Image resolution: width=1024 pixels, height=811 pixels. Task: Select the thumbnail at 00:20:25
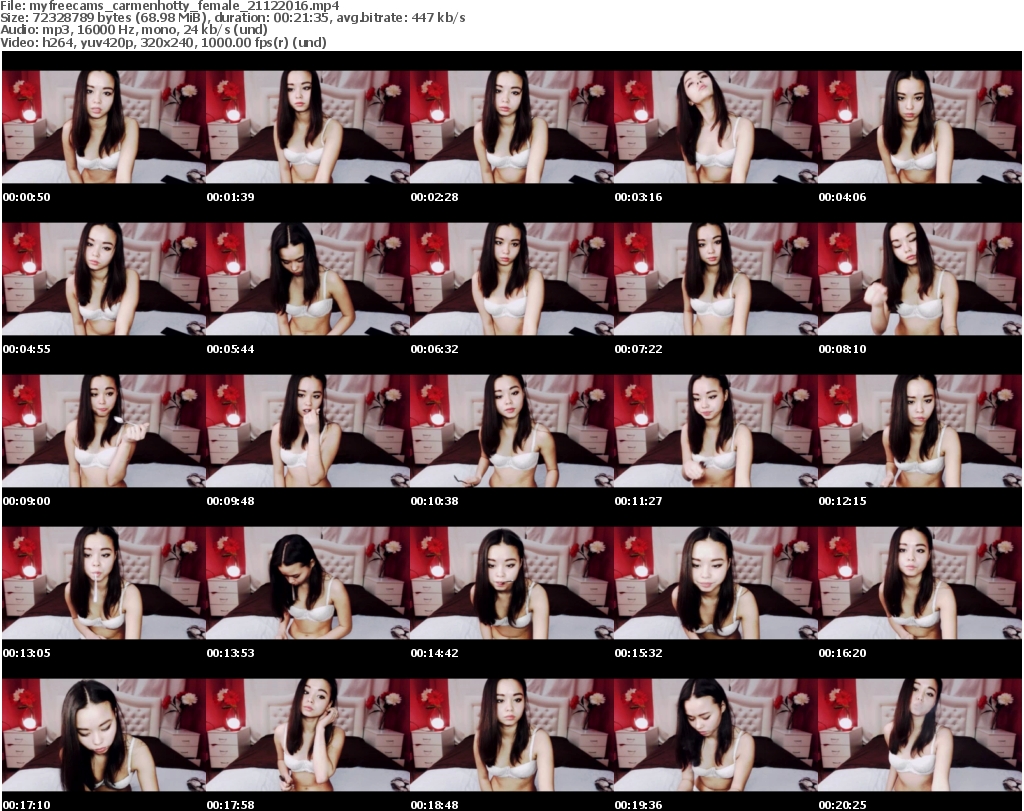[x=919, y=735]
